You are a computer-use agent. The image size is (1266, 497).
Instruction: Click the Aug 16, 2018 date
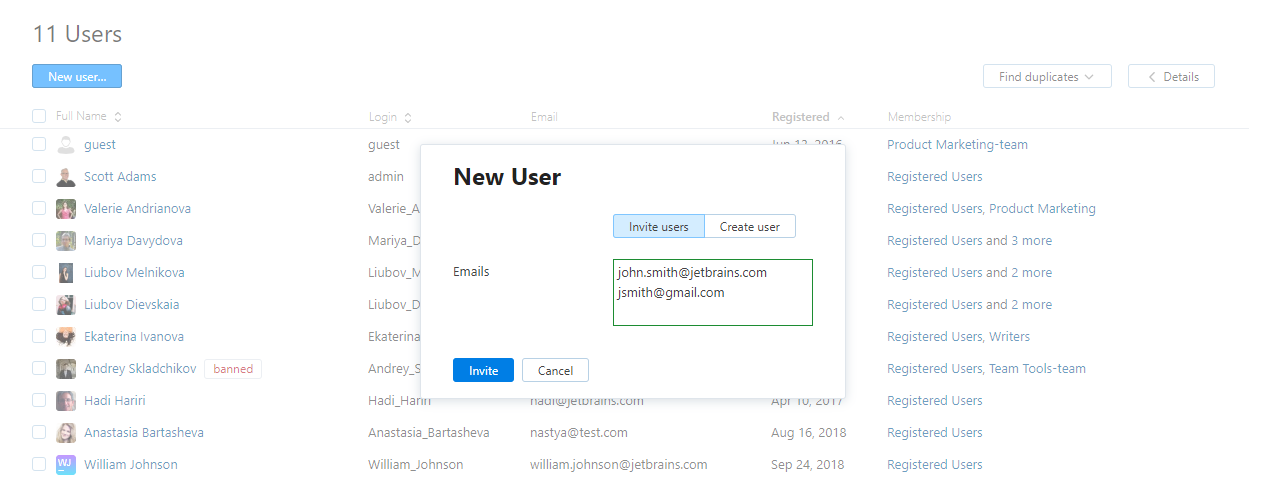(x=808, y=433)
